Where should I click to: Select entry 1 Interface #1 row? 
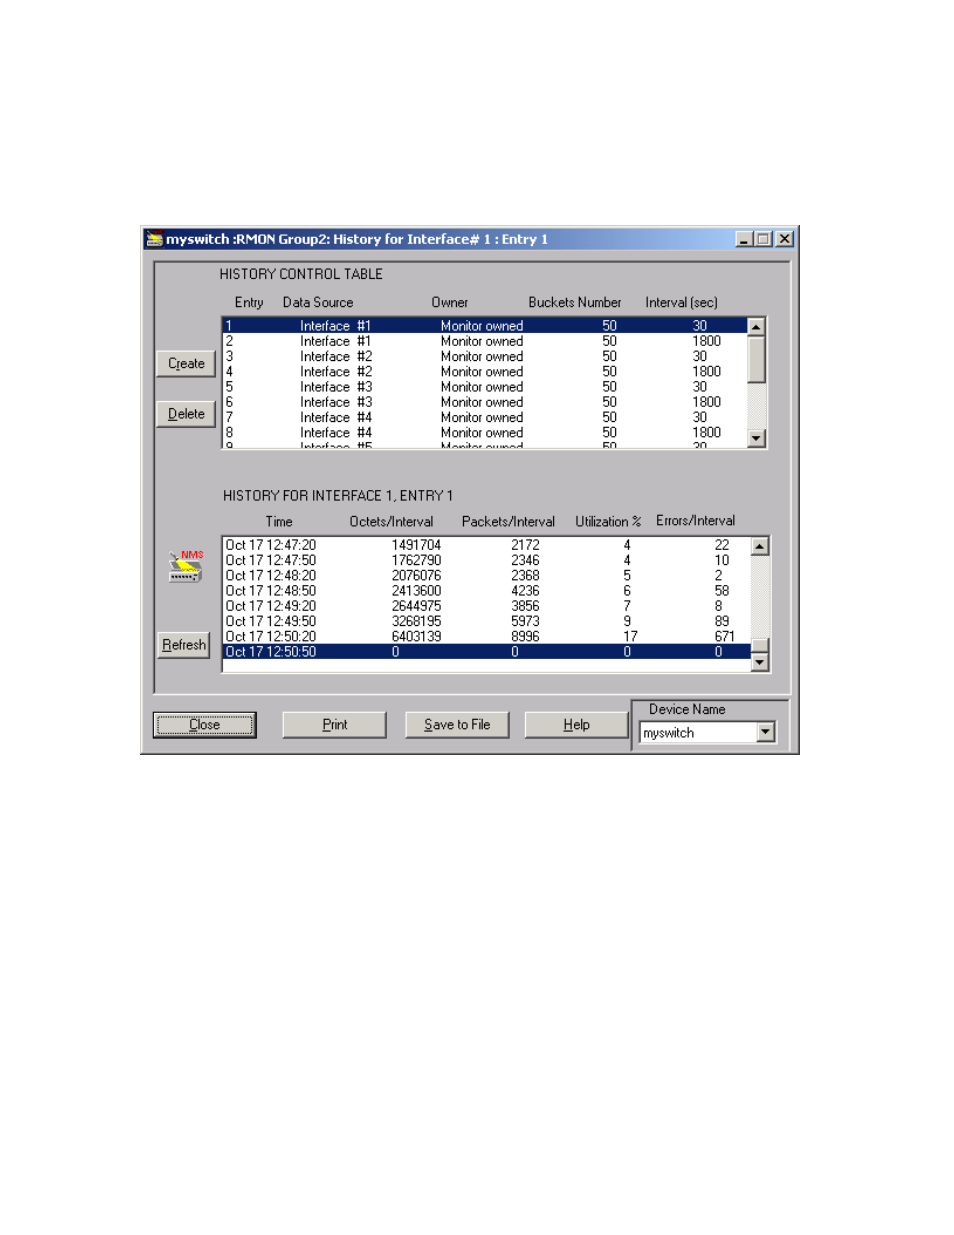tap(485, 326)
